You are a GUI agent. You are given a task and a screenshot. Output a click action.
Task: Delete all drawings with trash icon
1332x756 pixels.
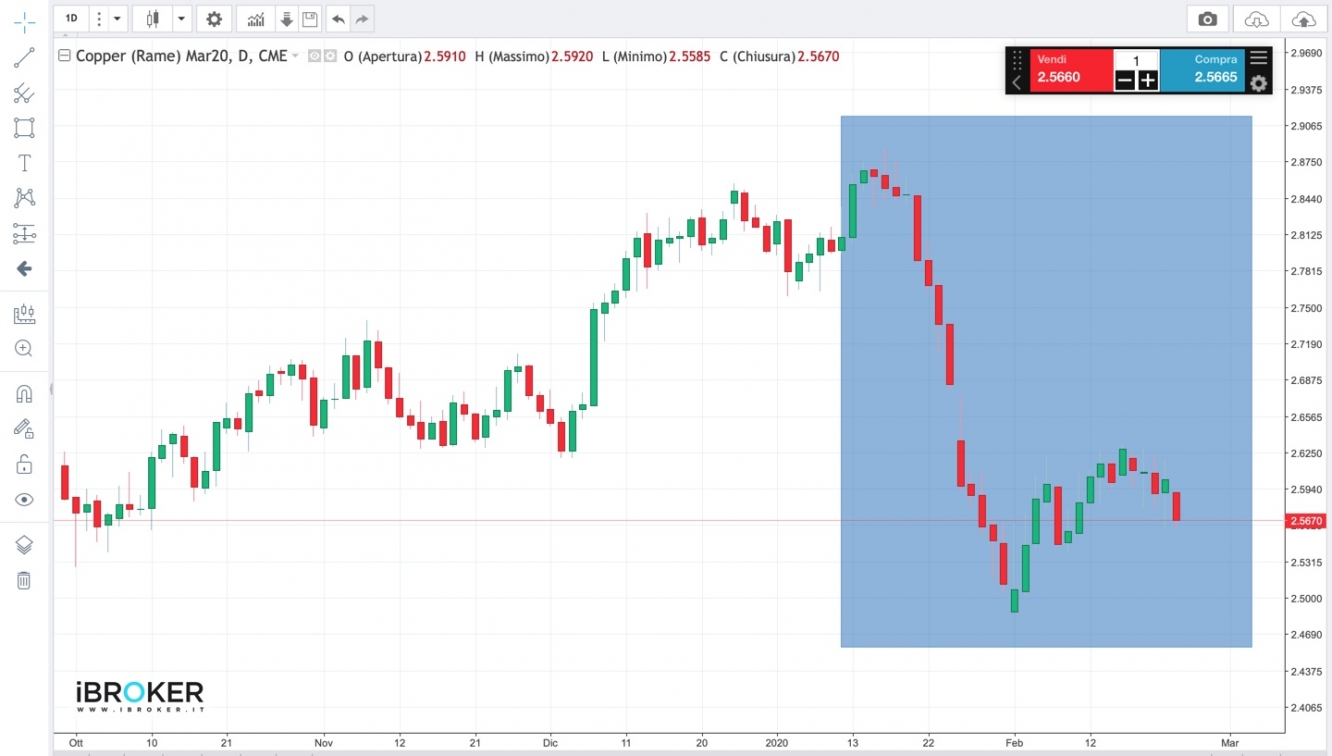coord(24,580)
